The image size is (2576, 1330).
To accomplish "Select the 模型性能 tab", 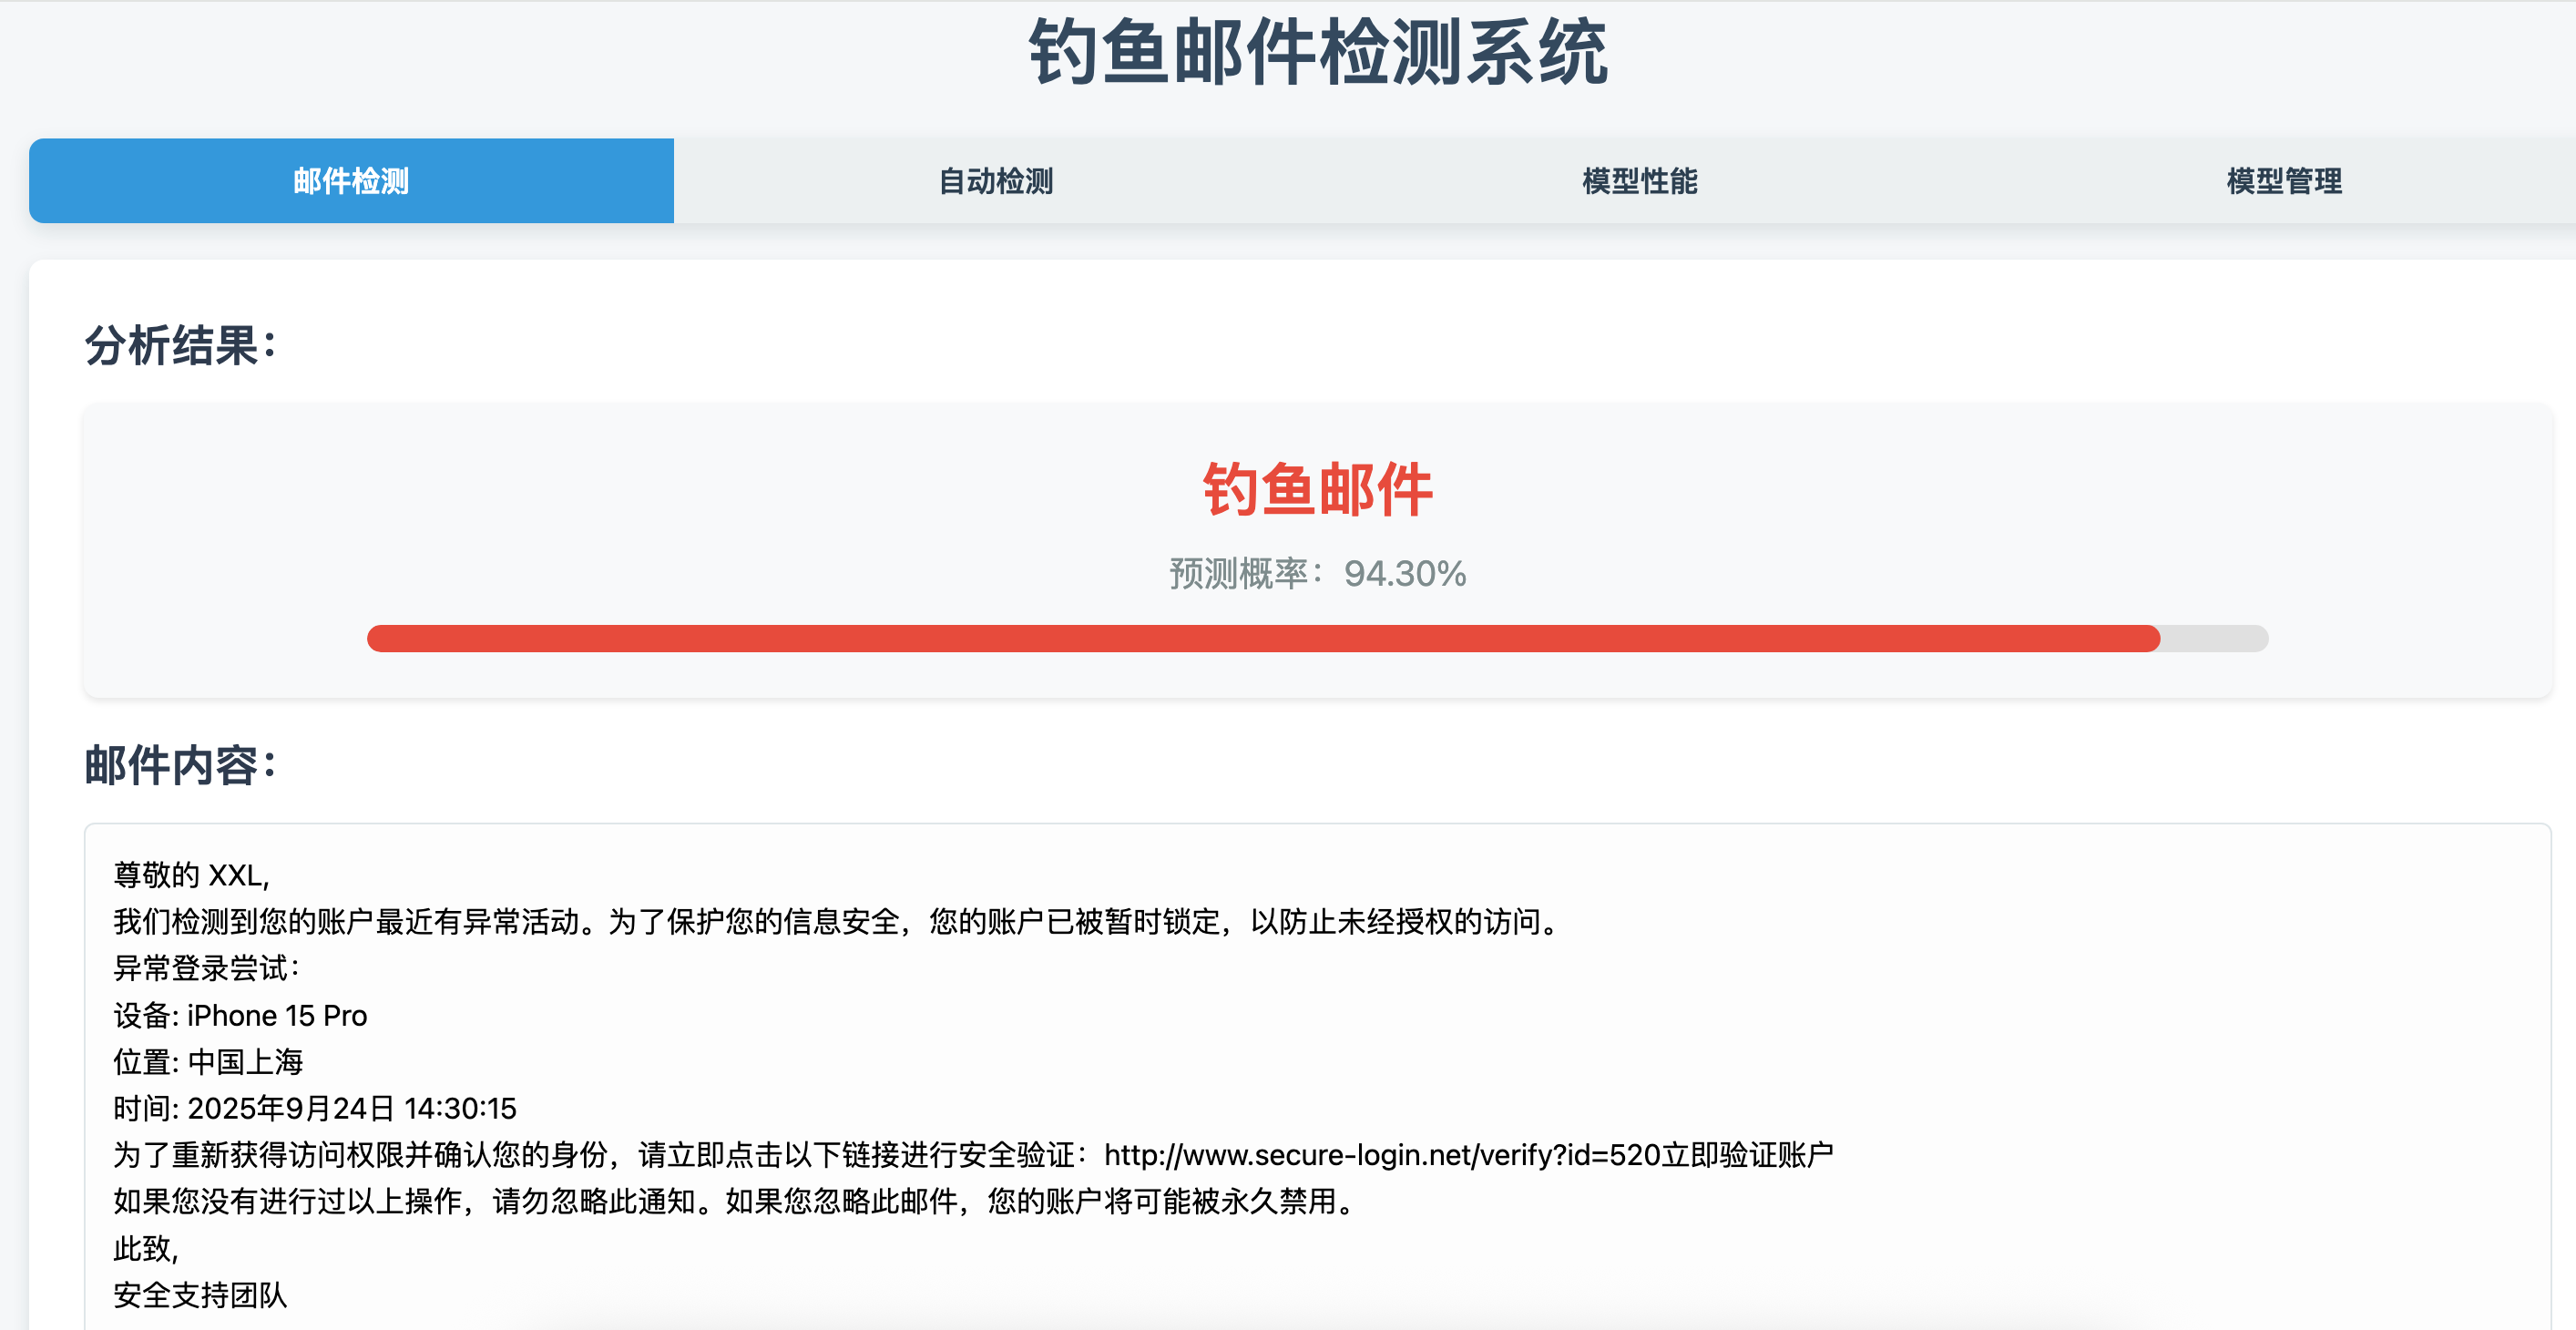I will click(1639, 181).
